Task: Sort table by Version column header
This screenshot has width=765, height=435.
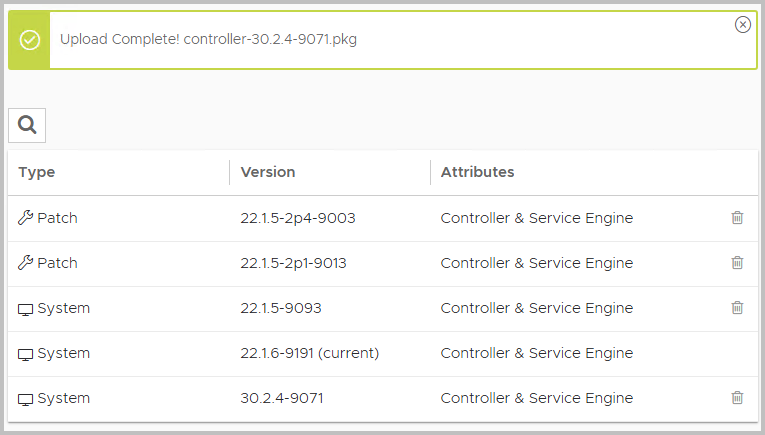Action: [x=268, y=172]
